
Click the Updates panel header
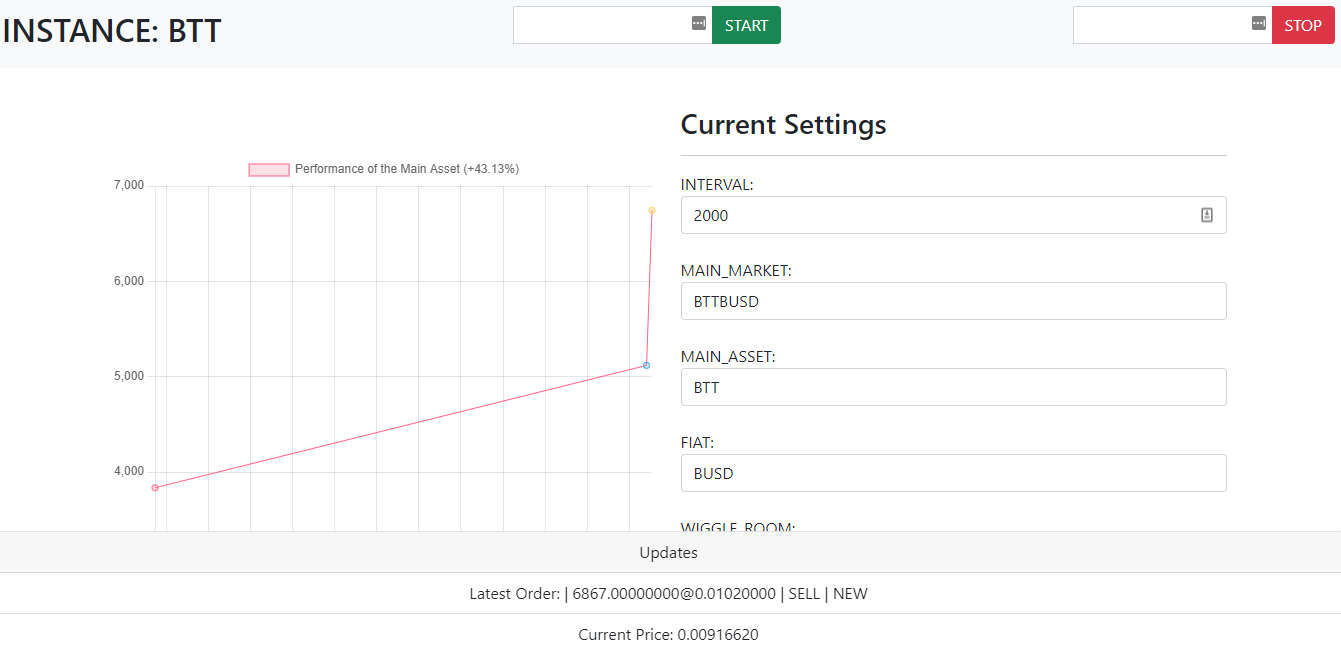coord(669,552)
